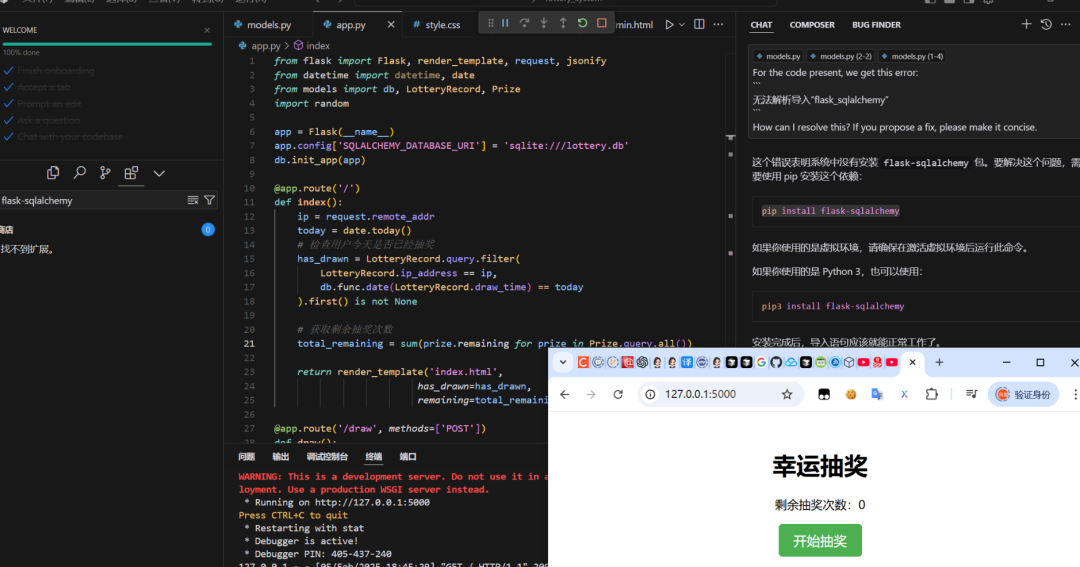The height and width of the screenshot is (567, 1080).
Task: Open browser extensions puzzle icon
Action: pos(931,394)
